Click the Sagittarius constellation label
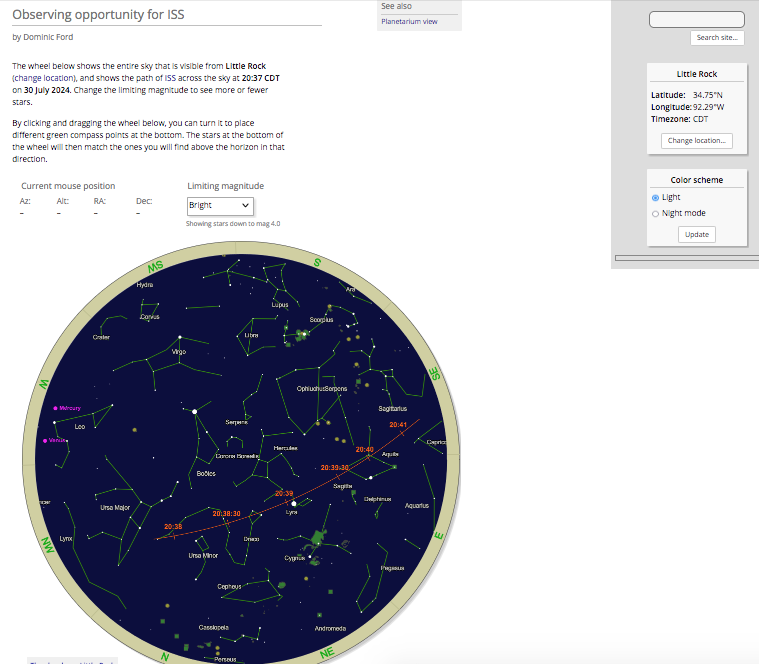 [393, 409]
